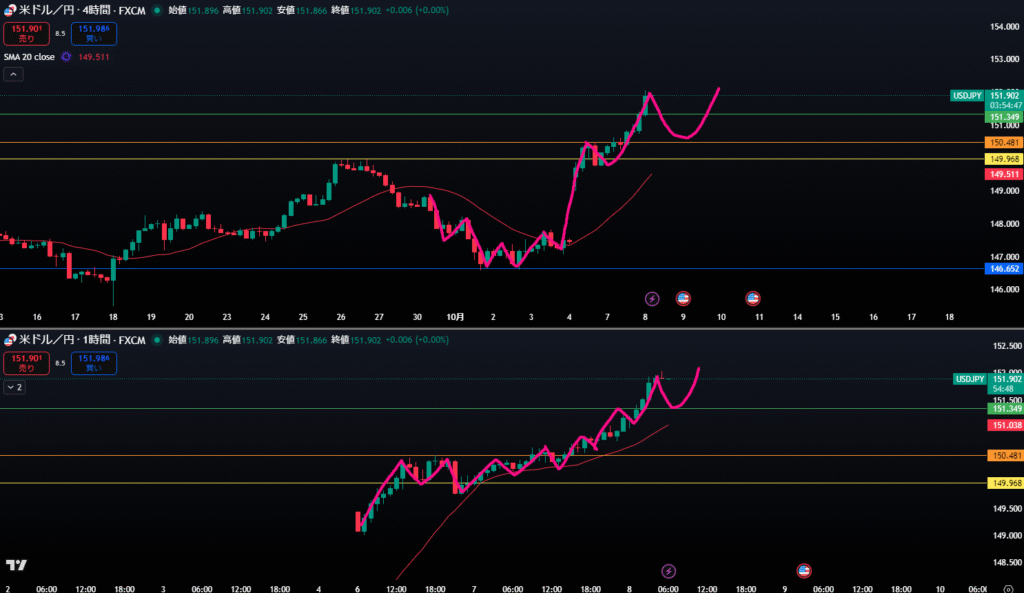
Task: Collapse the indicator legend on 4-hour chart
Action: pyautogui.click(x=14, y=75)
